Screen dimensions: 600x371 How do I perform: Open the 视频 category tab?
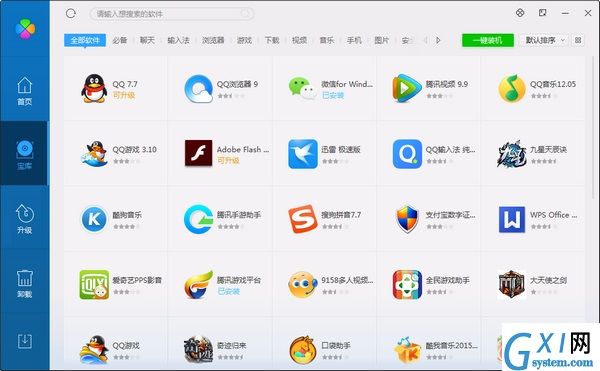299,40
